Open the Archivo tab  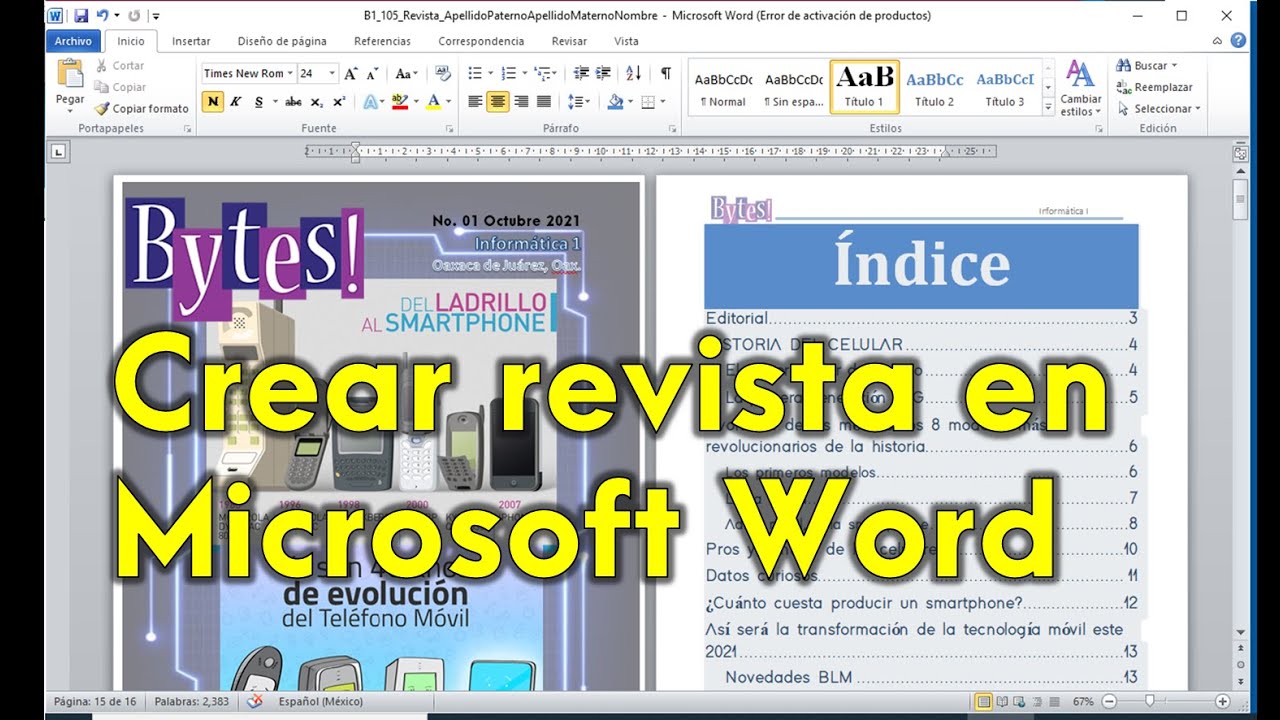[x=73, y=41]
